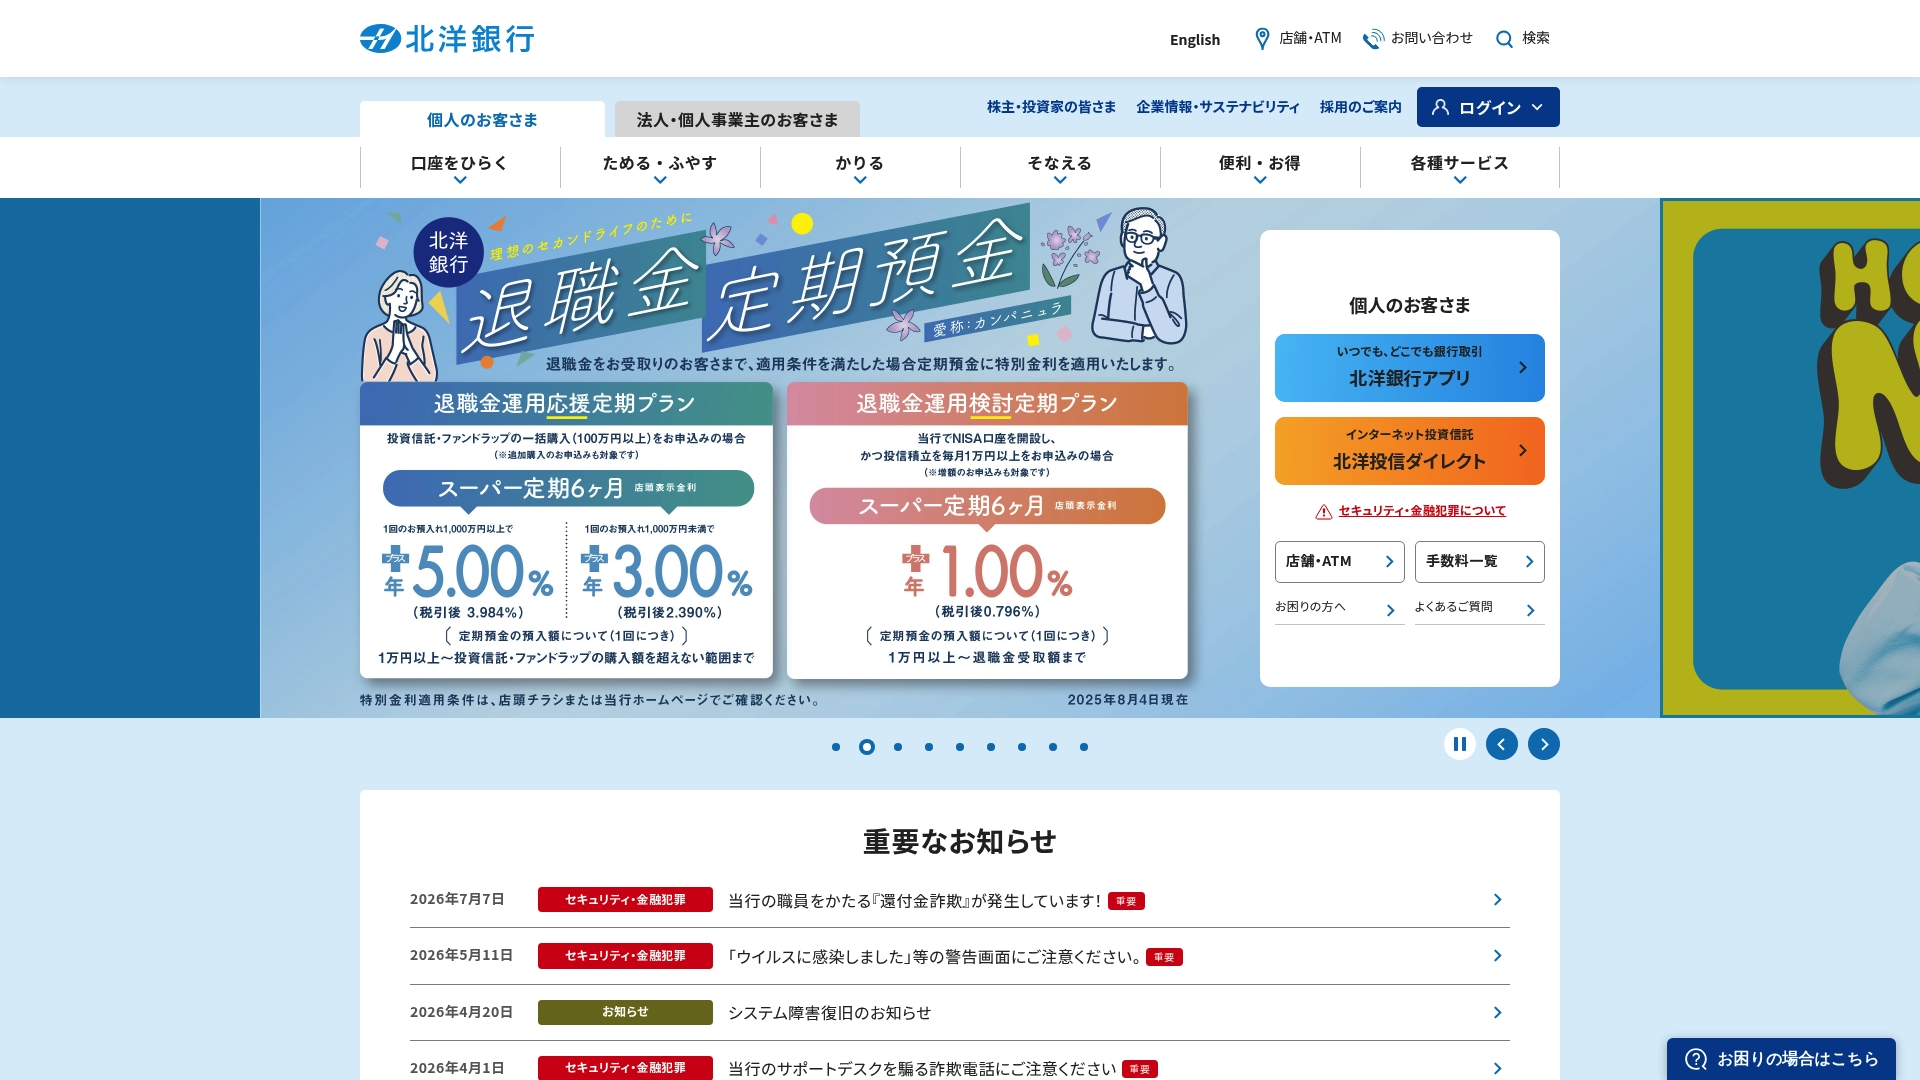
Task: Click the map pin icon for 店舗・ATM
Action: point(1262,38)
